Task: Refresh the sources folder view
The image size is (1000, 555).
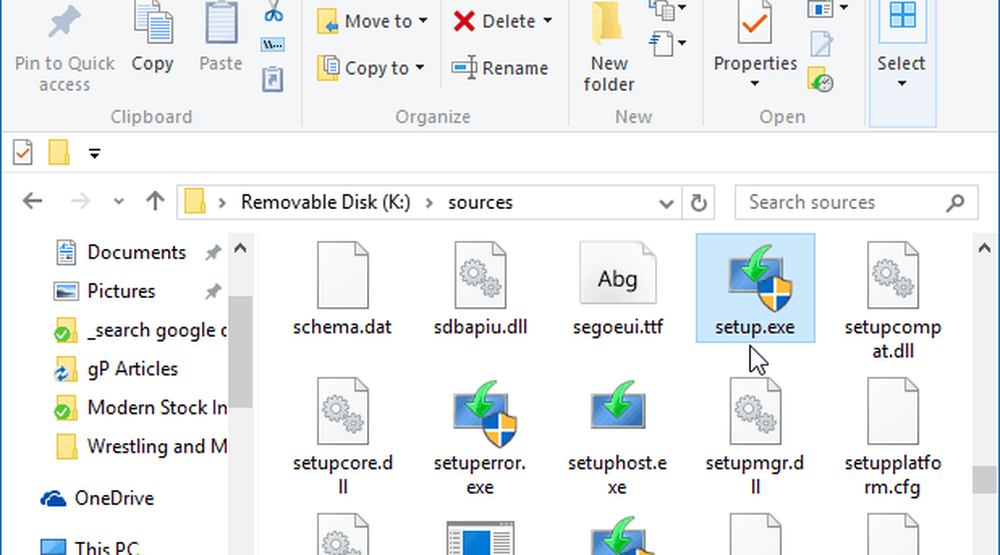Action: click(x=699, y=202)
